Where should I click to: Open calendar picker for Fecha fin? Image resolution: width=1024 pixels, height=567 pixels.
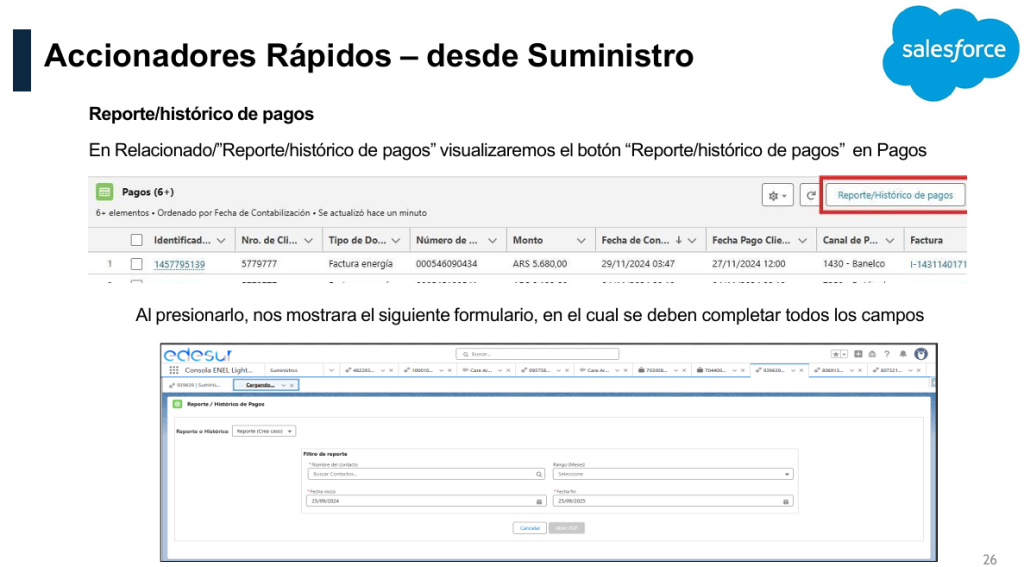coord(785,501)
